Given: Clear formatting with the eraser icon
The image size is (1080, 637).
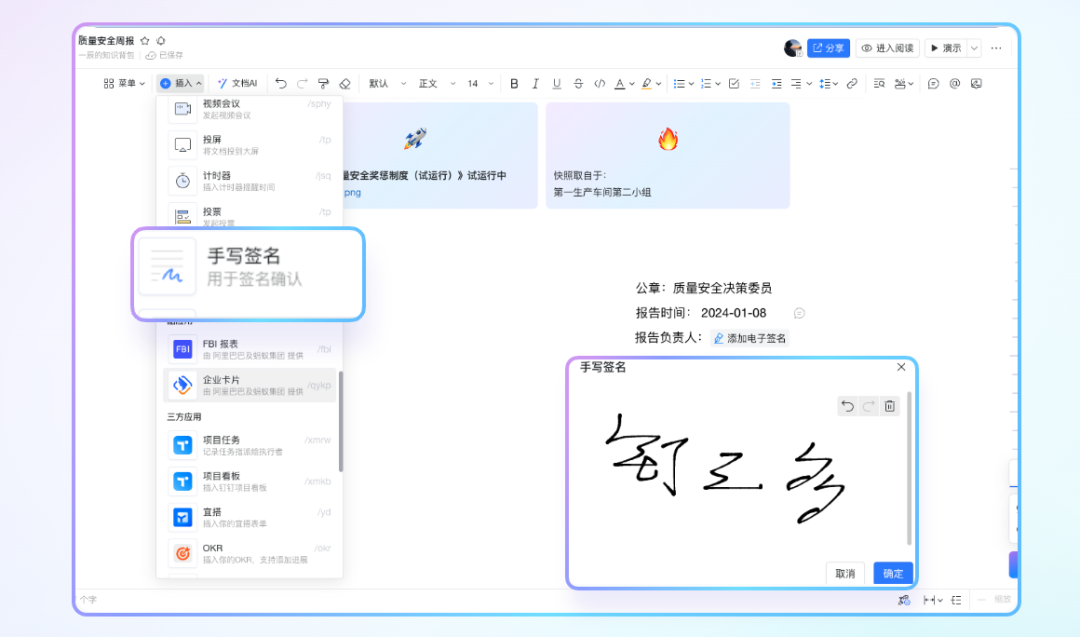Looking at the screenshot, I should [345, 83].
